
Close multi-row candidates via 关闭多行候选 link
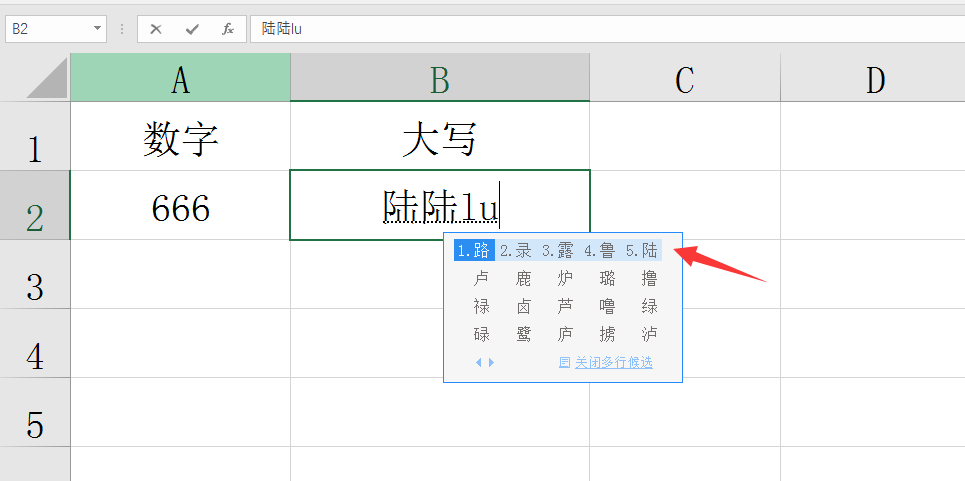613,362
